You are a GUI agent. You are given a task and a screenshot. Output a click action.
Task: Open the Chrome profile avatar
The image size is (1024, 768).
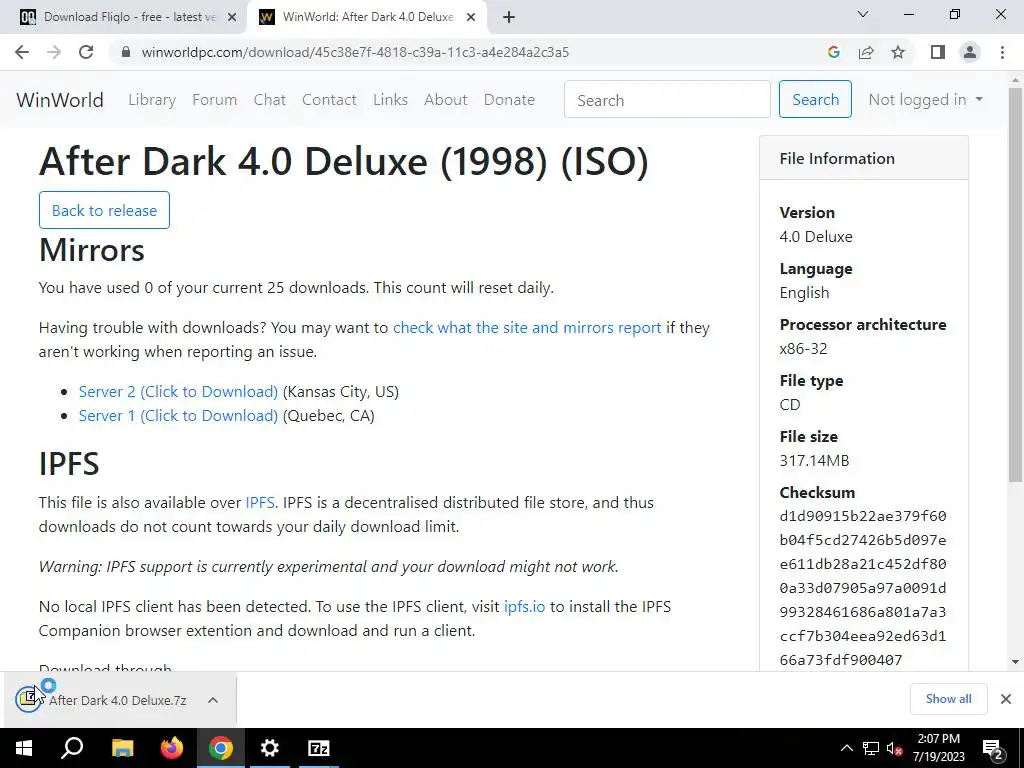(x=970, y=52)
